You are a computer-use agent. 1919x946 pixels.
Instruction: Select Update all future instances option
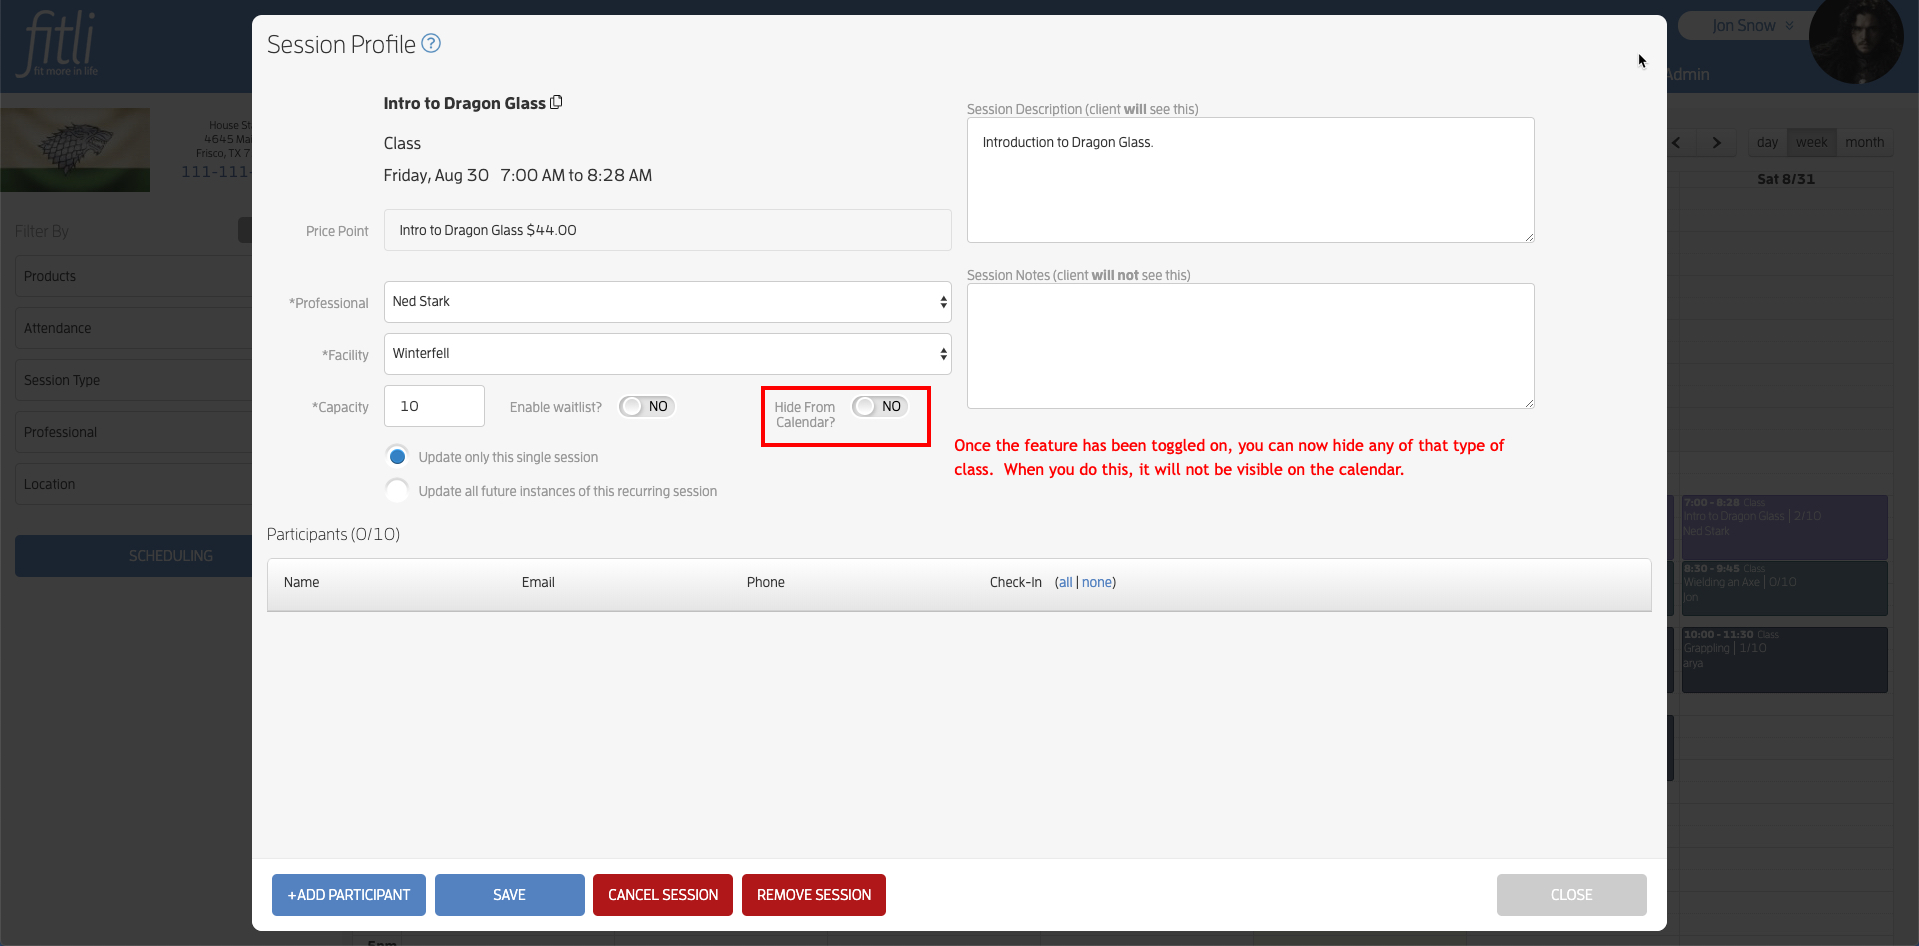click(x=397, y=490)
